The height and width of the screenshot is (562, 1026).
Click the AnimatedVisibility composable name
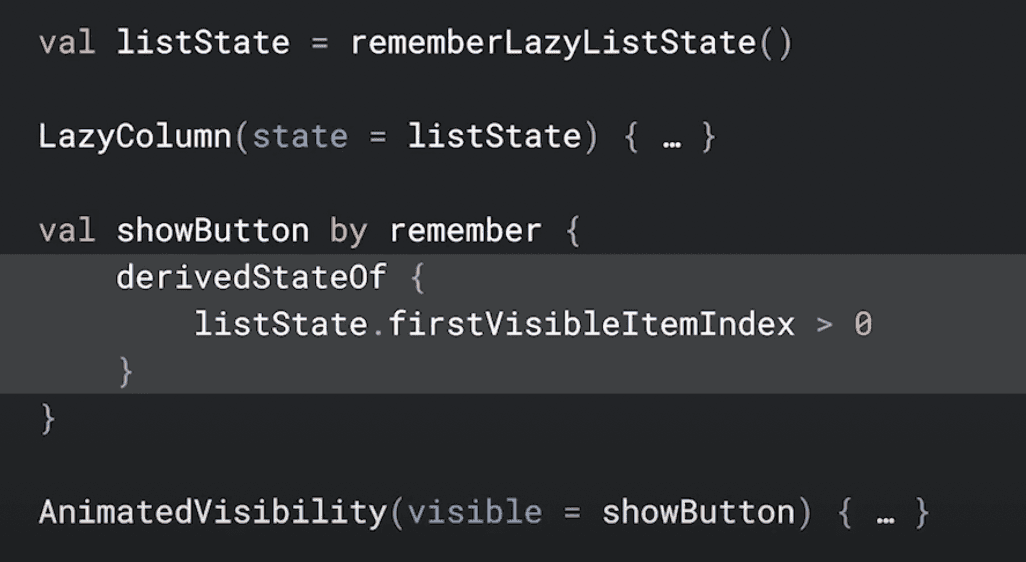click(212, 513)
